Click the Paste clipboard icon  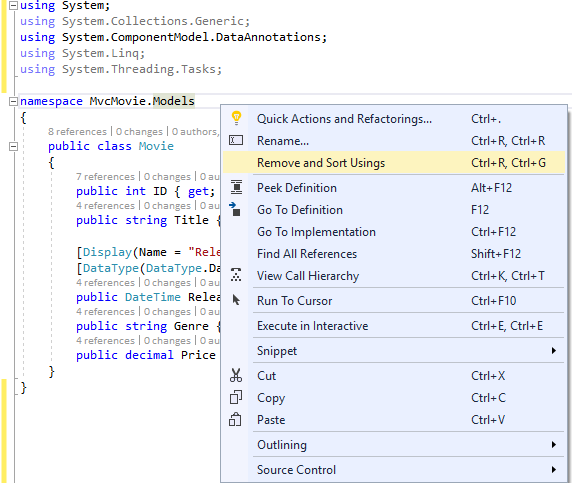[x=235, y=420]
